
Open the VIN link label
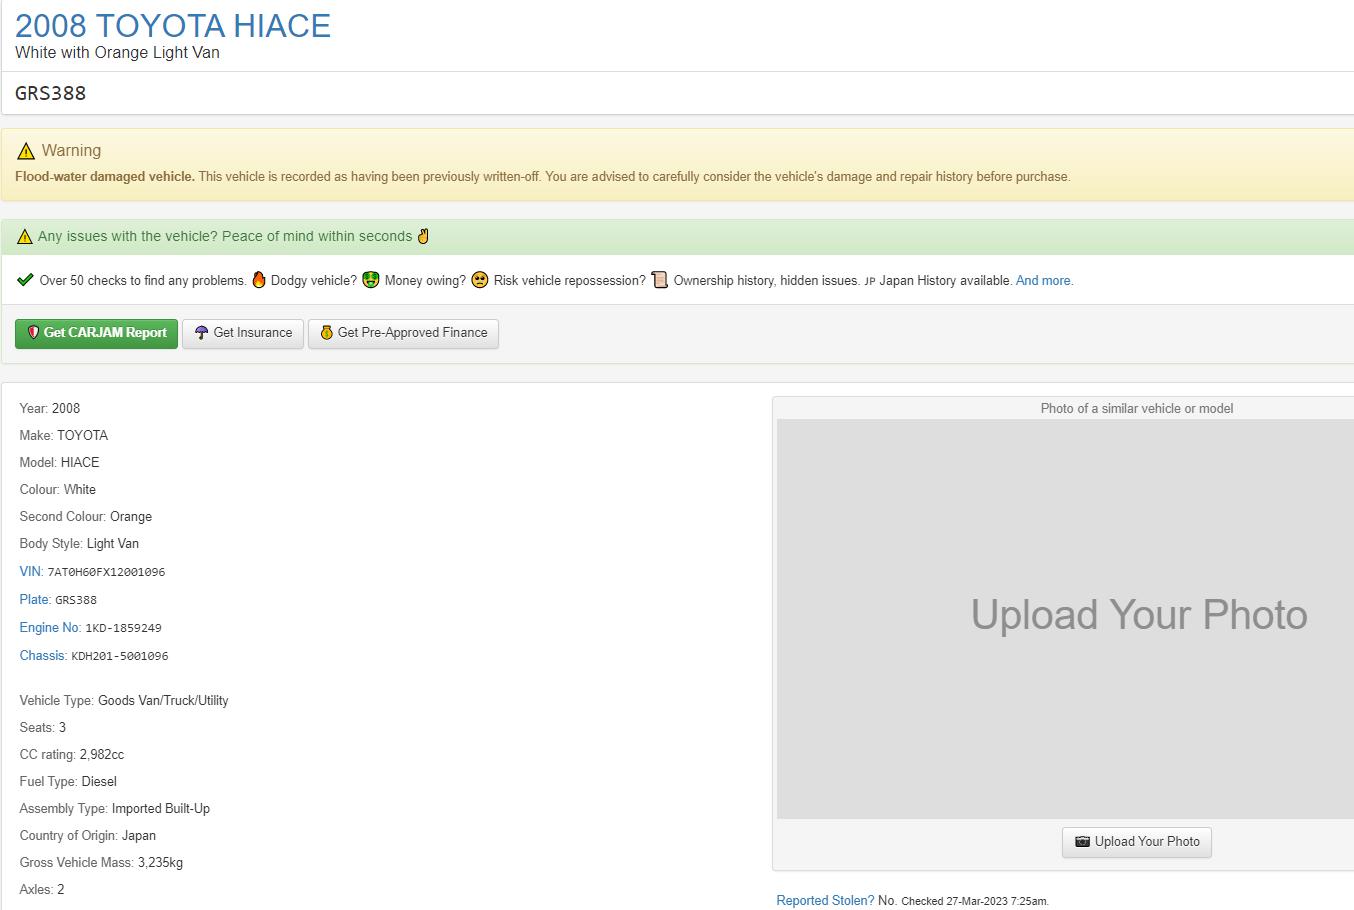pyautogui.click(x=31, y=572)
